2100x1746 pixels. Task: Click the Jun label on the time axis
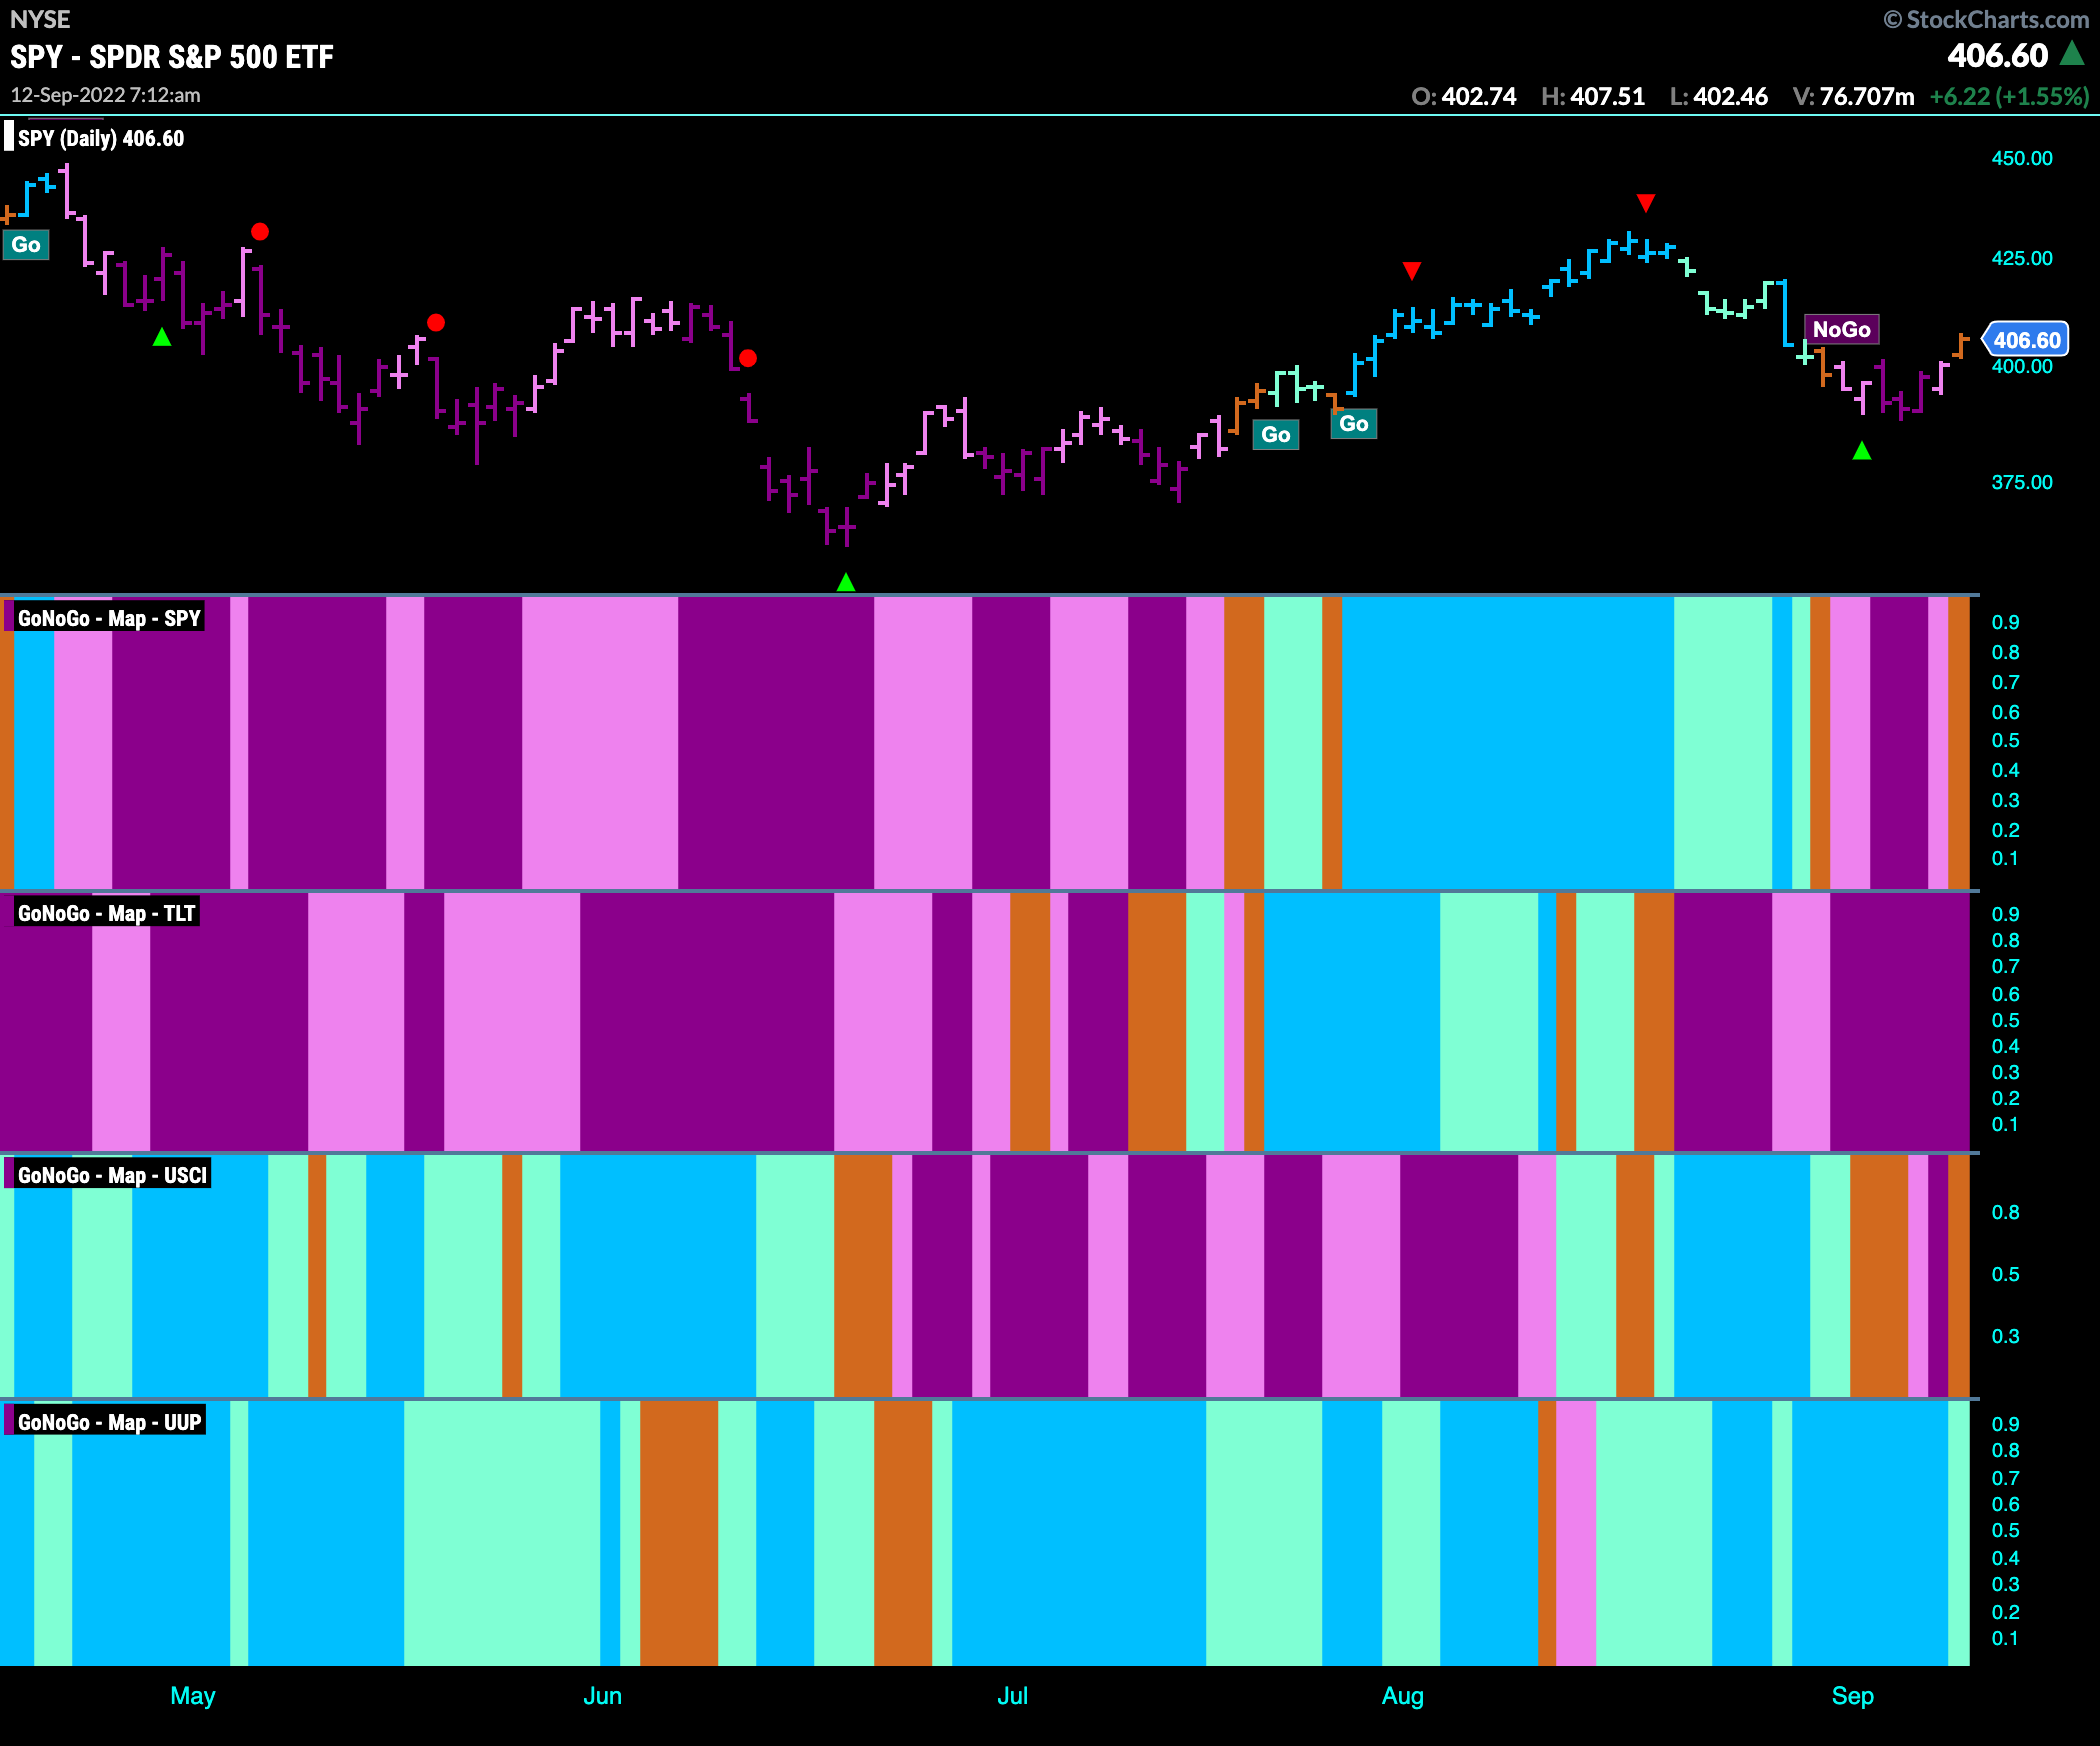[x=603, y=1696]
